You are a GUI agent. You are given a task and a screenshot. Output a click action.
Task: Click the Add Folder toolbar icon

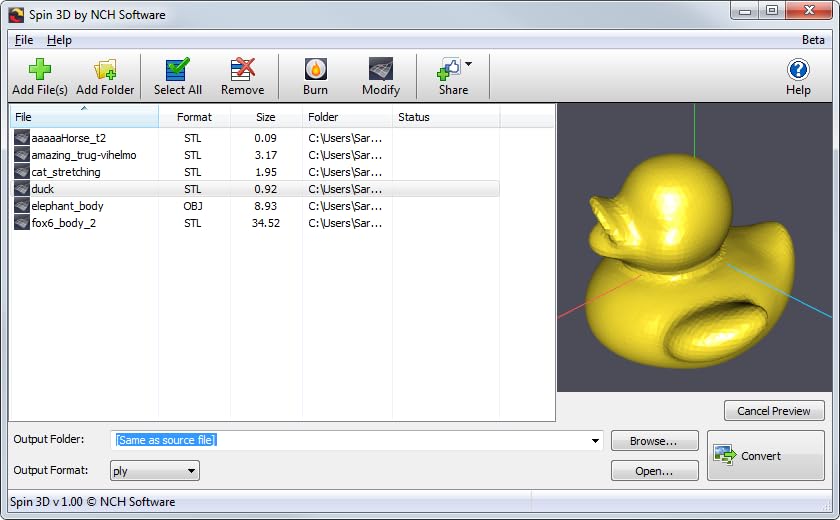(x=105, y=69)
